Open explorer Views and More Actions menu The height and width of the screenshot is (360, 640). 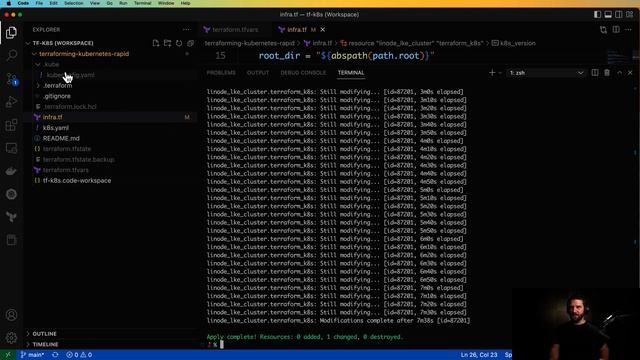coord(187,30)
